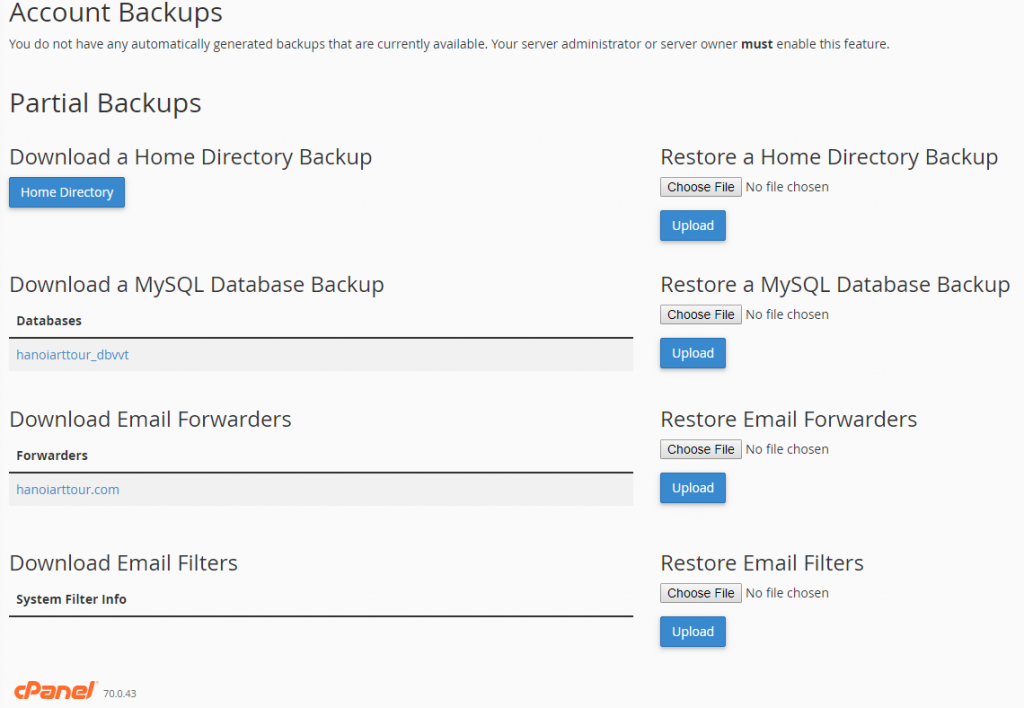This screenshot has height=708, width=1024.
Task: Choose File for Email Filters restore
Action: point(701,593)
